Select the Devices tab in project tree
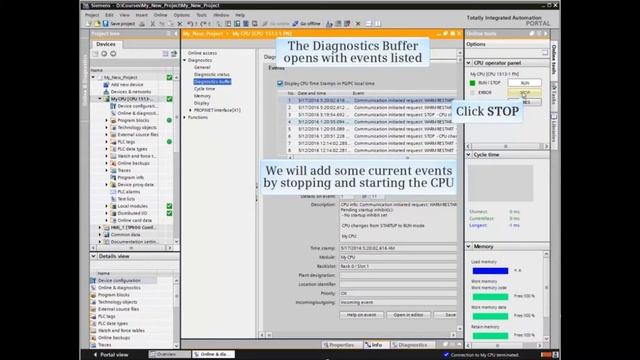This screenshot has height=360, width=640. tap(106, 44)
